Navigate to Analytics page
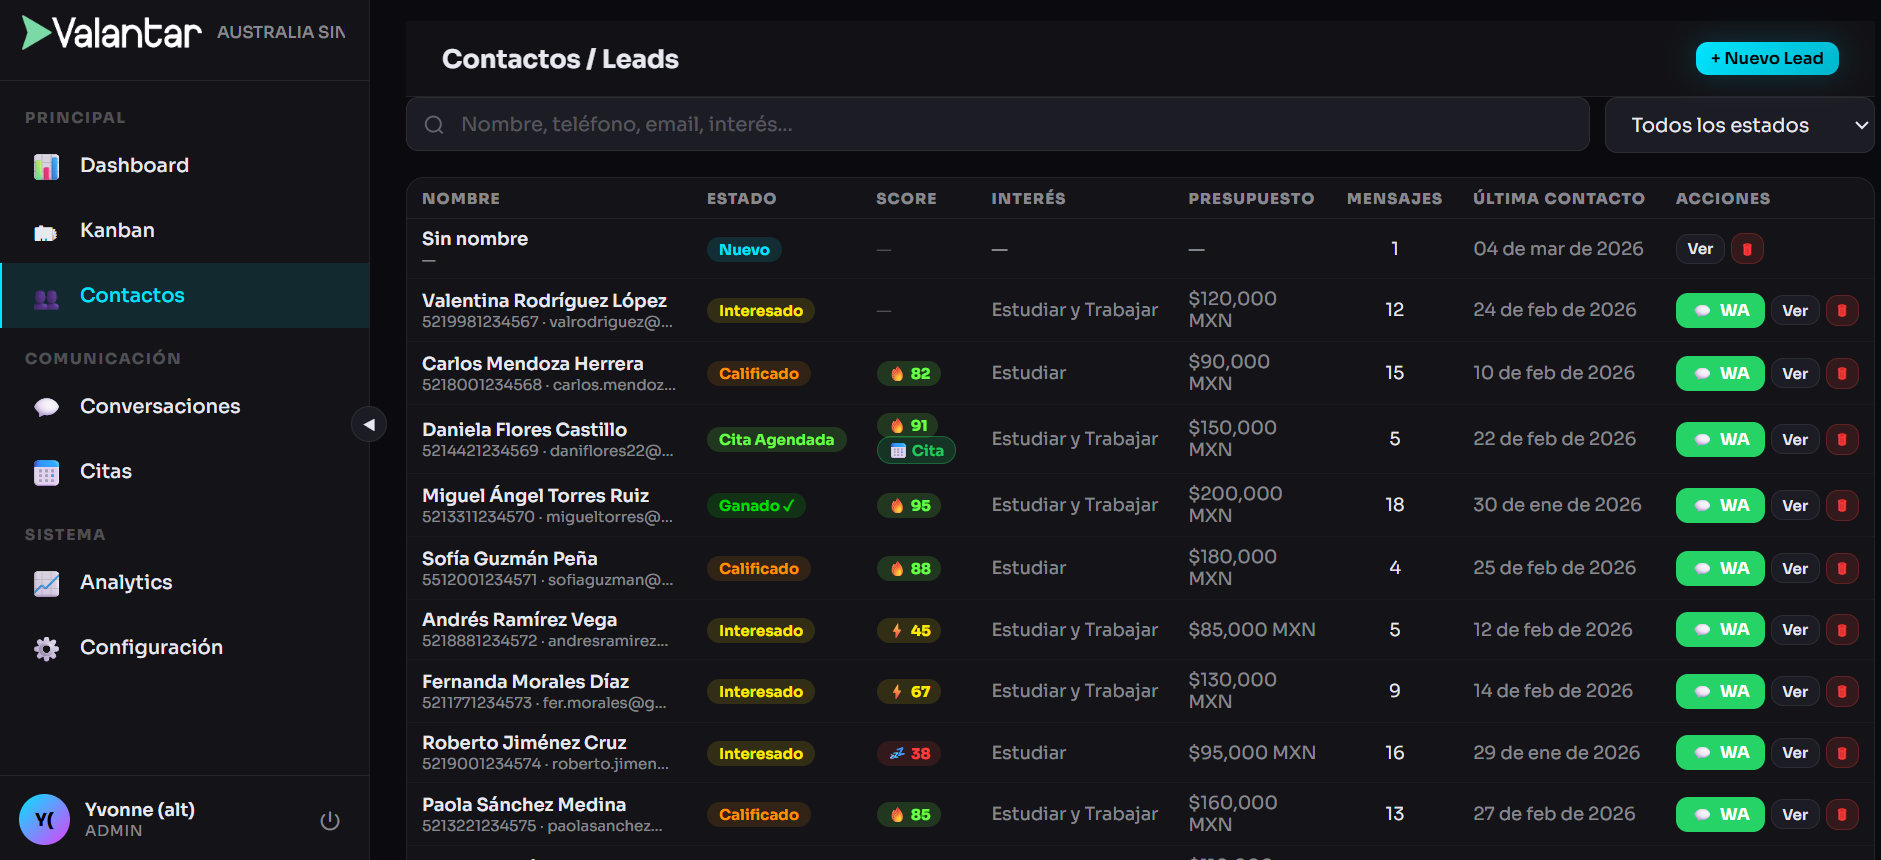Viewport: 1881px width, 860px height. pos(126,583)
